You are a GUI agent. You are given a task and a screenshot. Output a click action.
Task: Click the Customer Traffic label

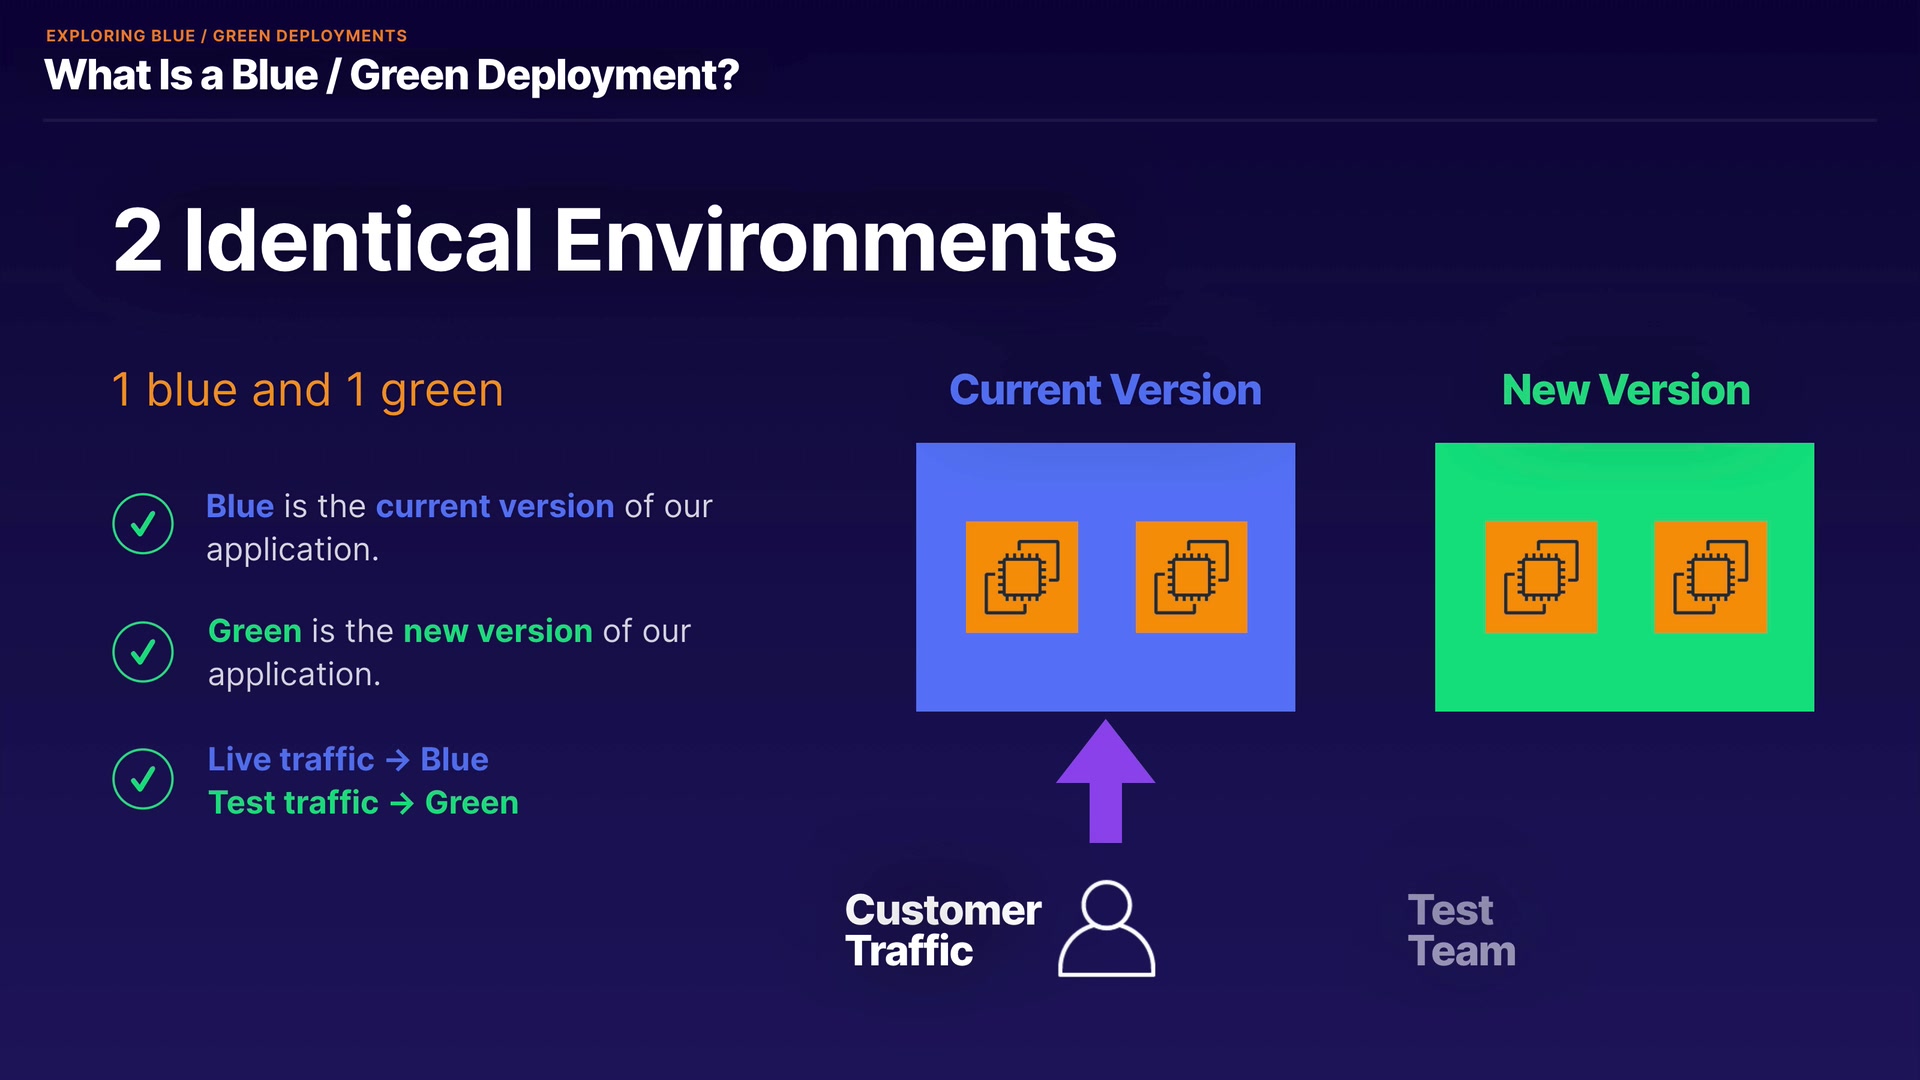(942, 930)
